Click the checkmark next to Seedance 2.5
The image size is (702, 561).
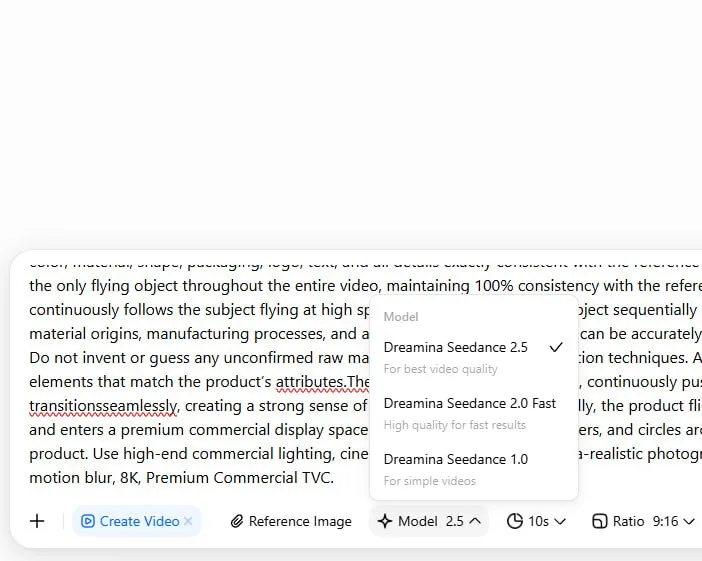556,347
